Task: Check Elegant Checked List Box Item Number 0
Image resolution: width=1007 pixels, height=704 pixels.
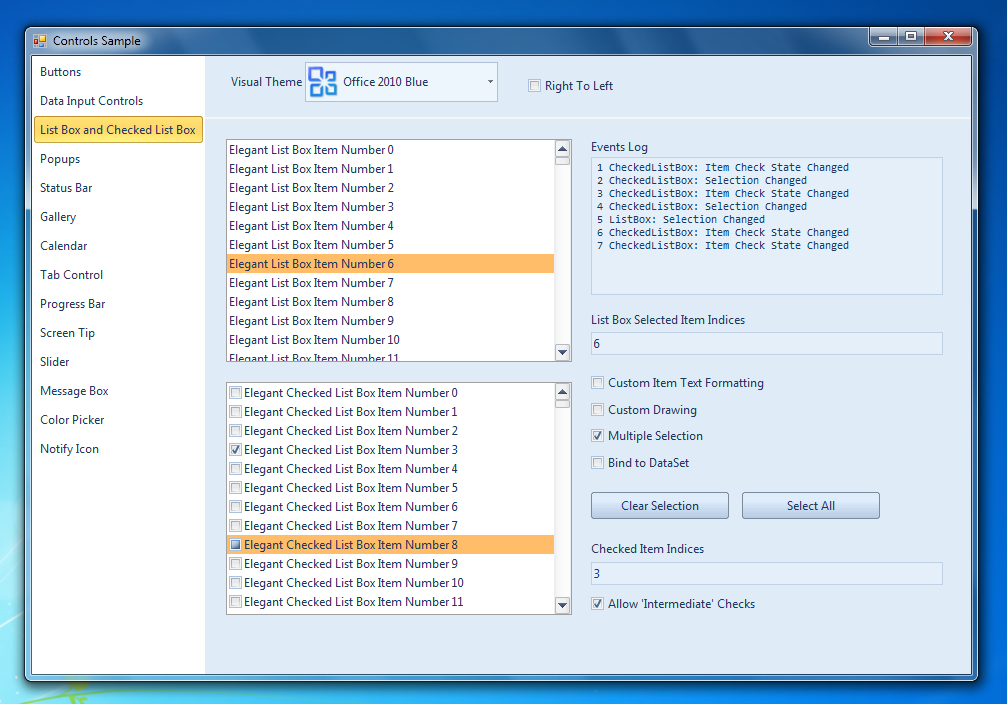Action: 236,392
